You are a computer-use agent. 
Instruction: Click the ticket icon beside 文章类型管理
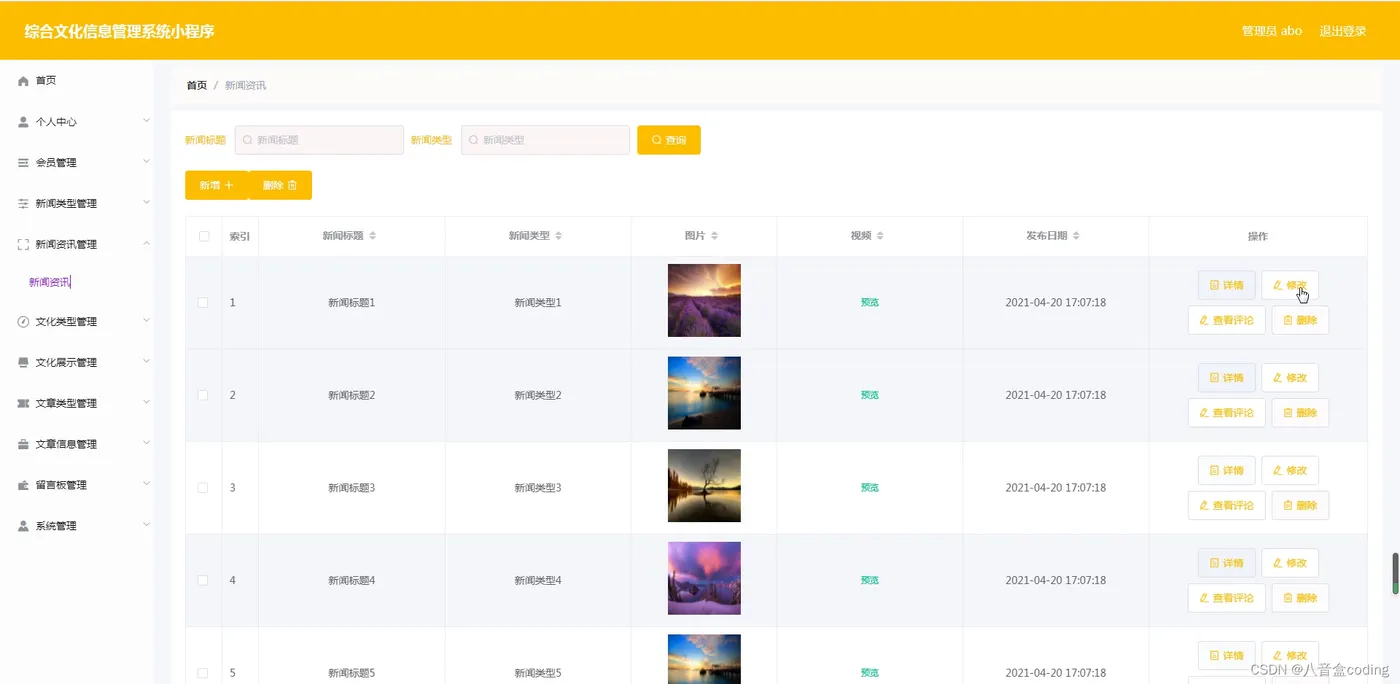coord(23,403)
